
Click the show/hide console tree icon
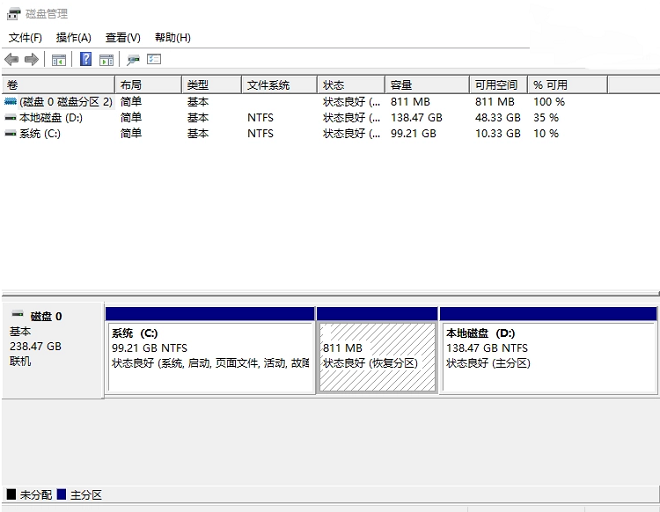point(59,60)
